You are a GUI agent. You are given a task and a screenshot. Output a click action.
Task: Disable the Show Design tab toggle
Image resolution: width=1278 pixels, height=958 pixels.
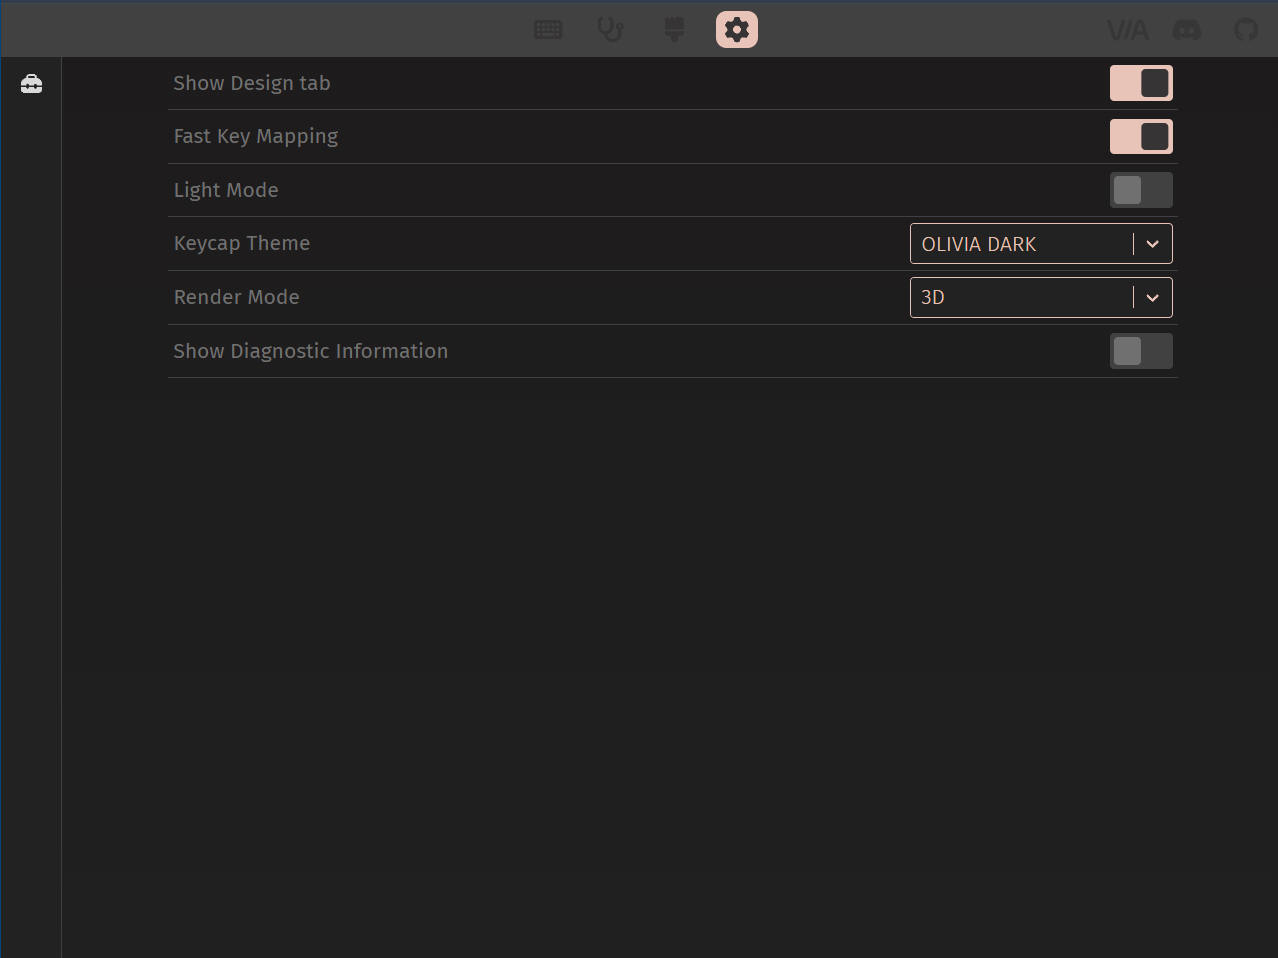click(1141, 83)
